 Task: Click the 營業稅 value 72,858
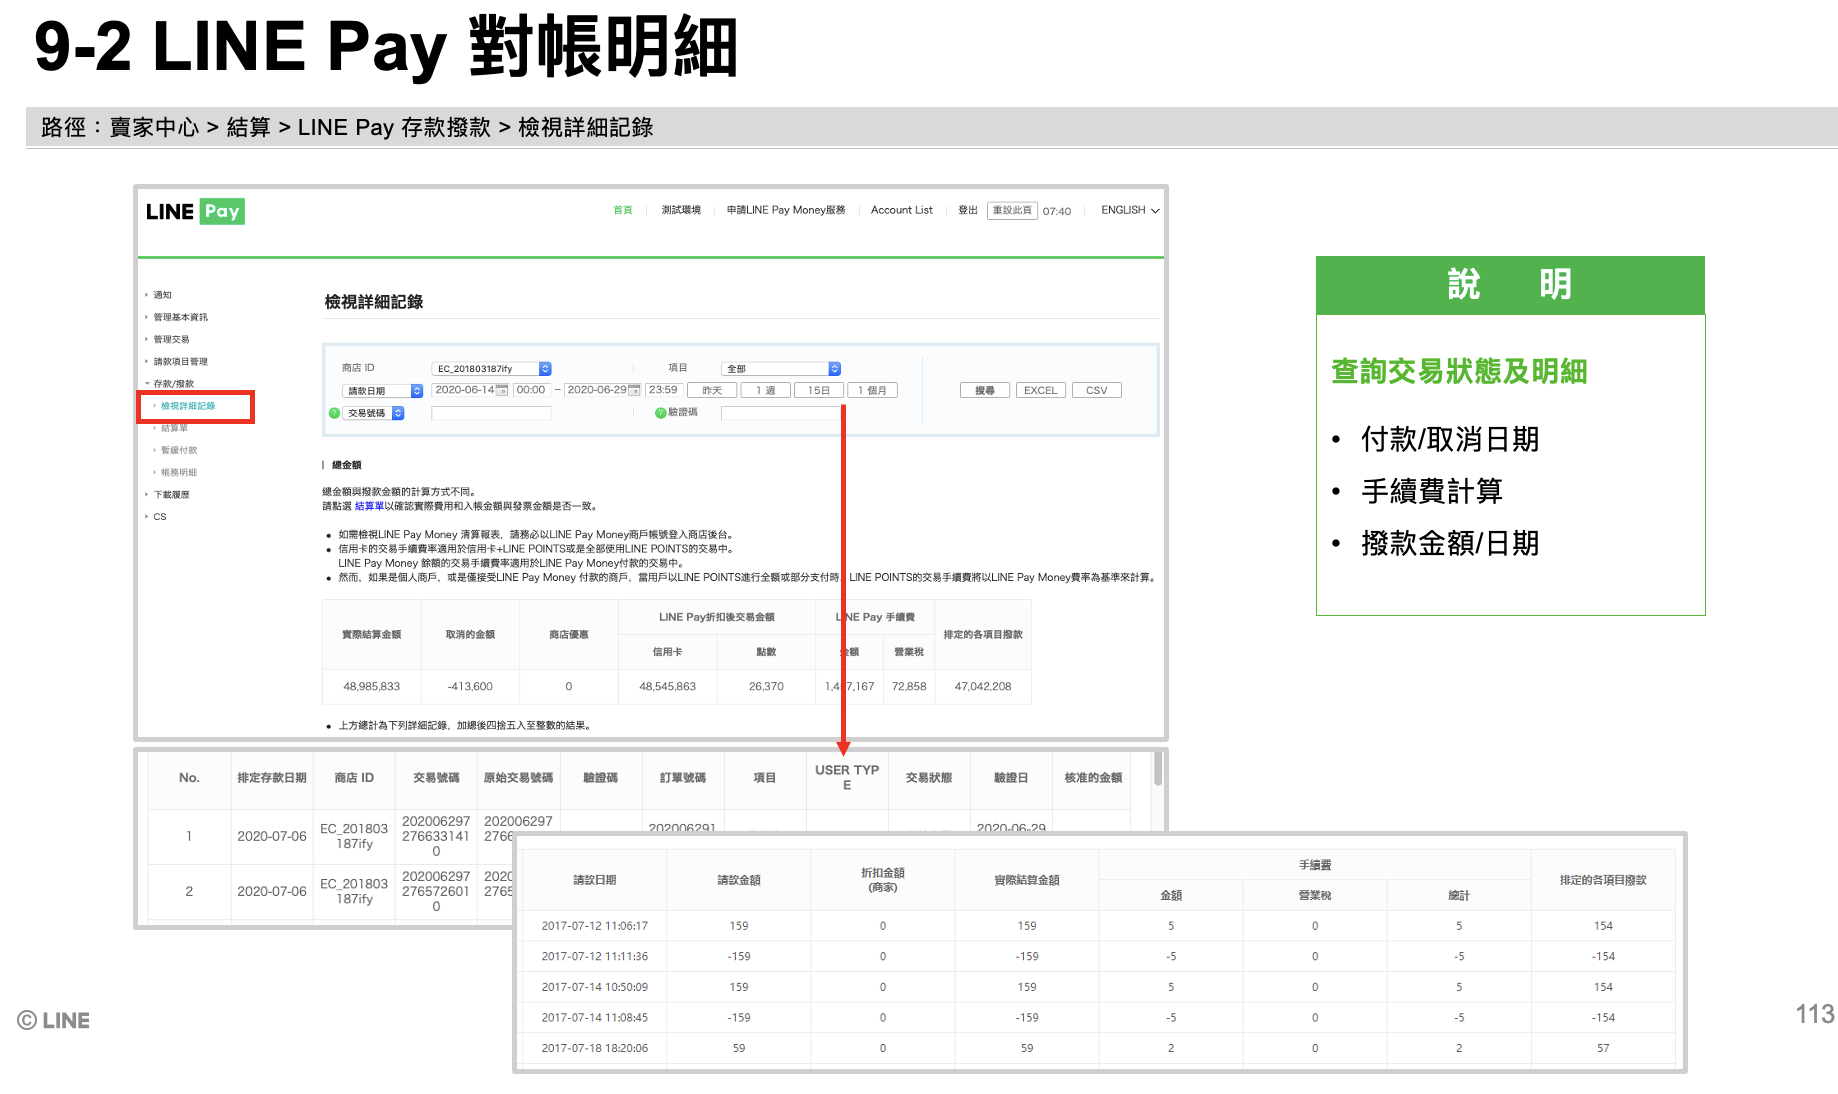point(909,686)
